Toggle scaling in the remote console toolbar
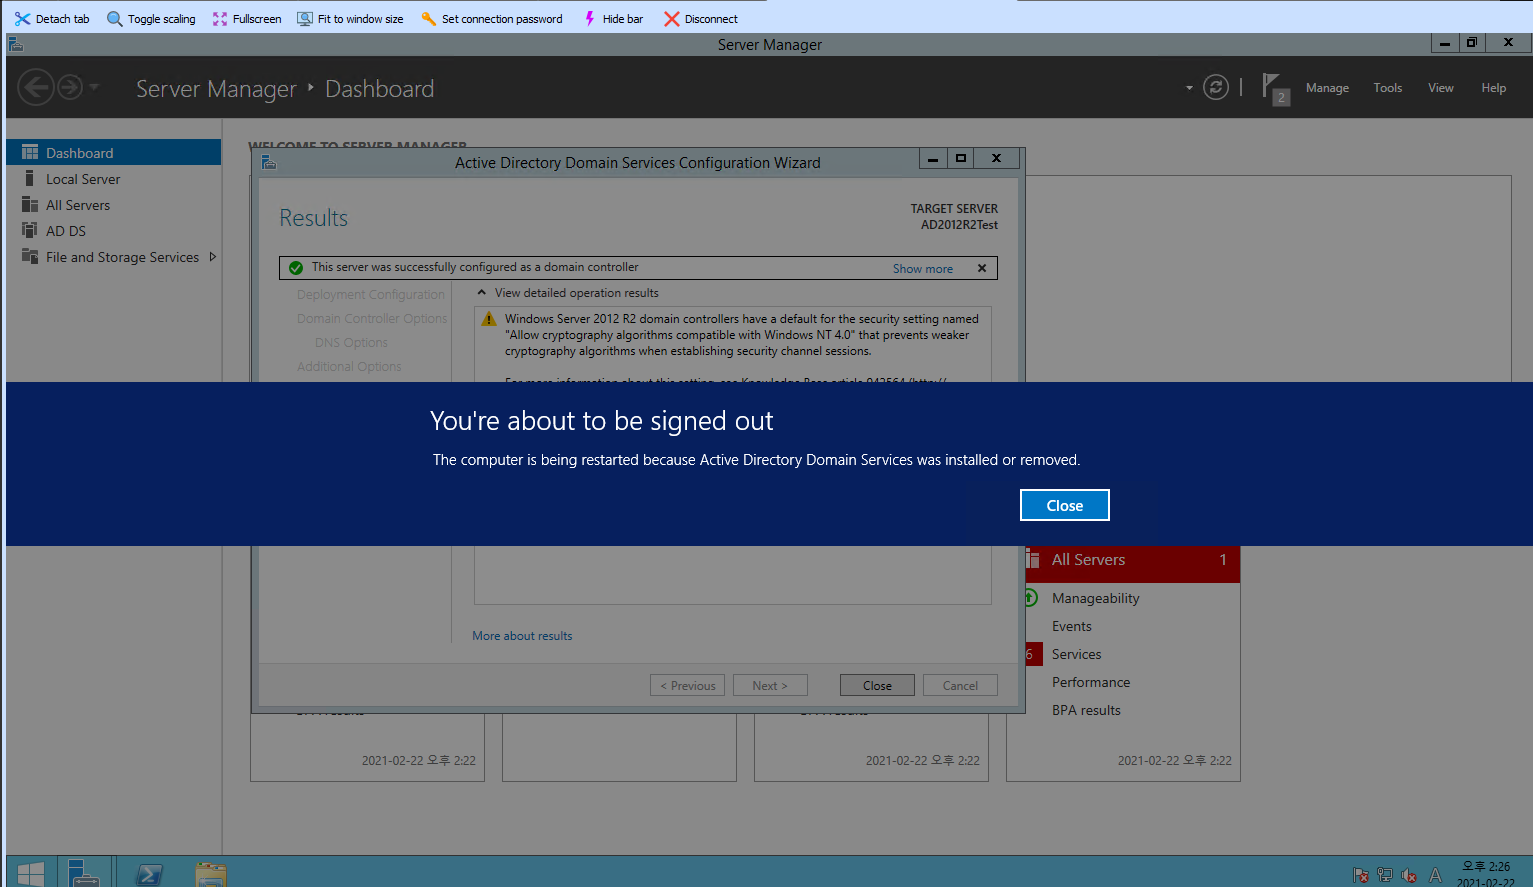1533x887 pixels. 151,19
